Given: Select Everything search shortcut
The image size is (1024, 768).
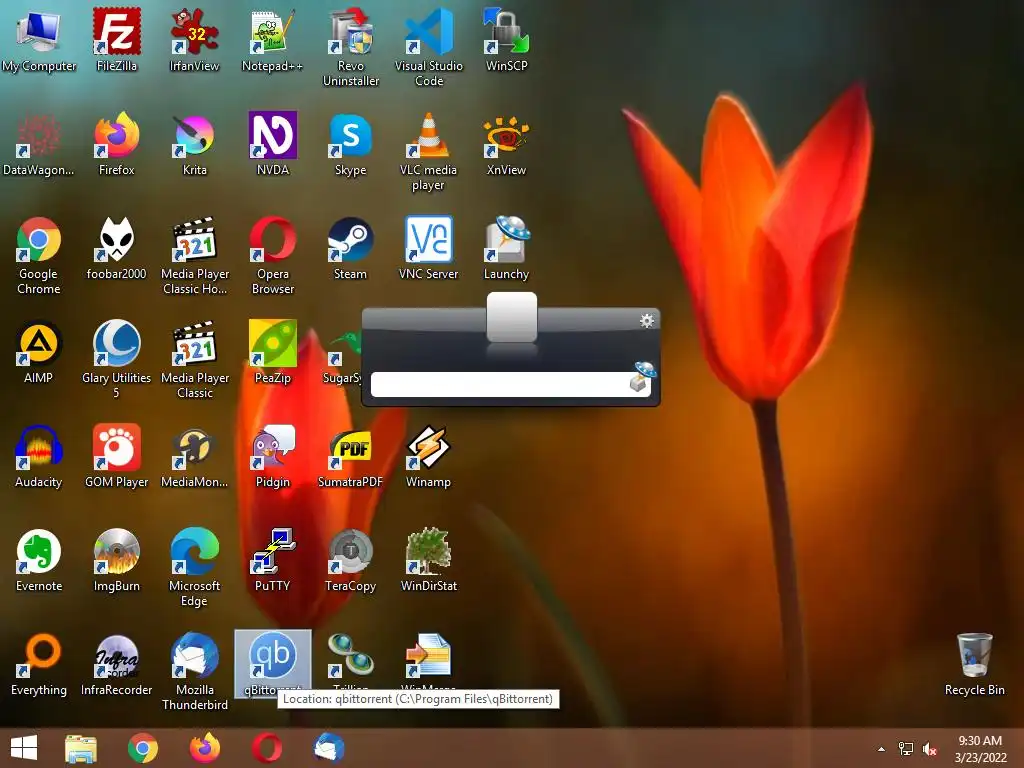Looking at the screenshot, I should [39, 664].
